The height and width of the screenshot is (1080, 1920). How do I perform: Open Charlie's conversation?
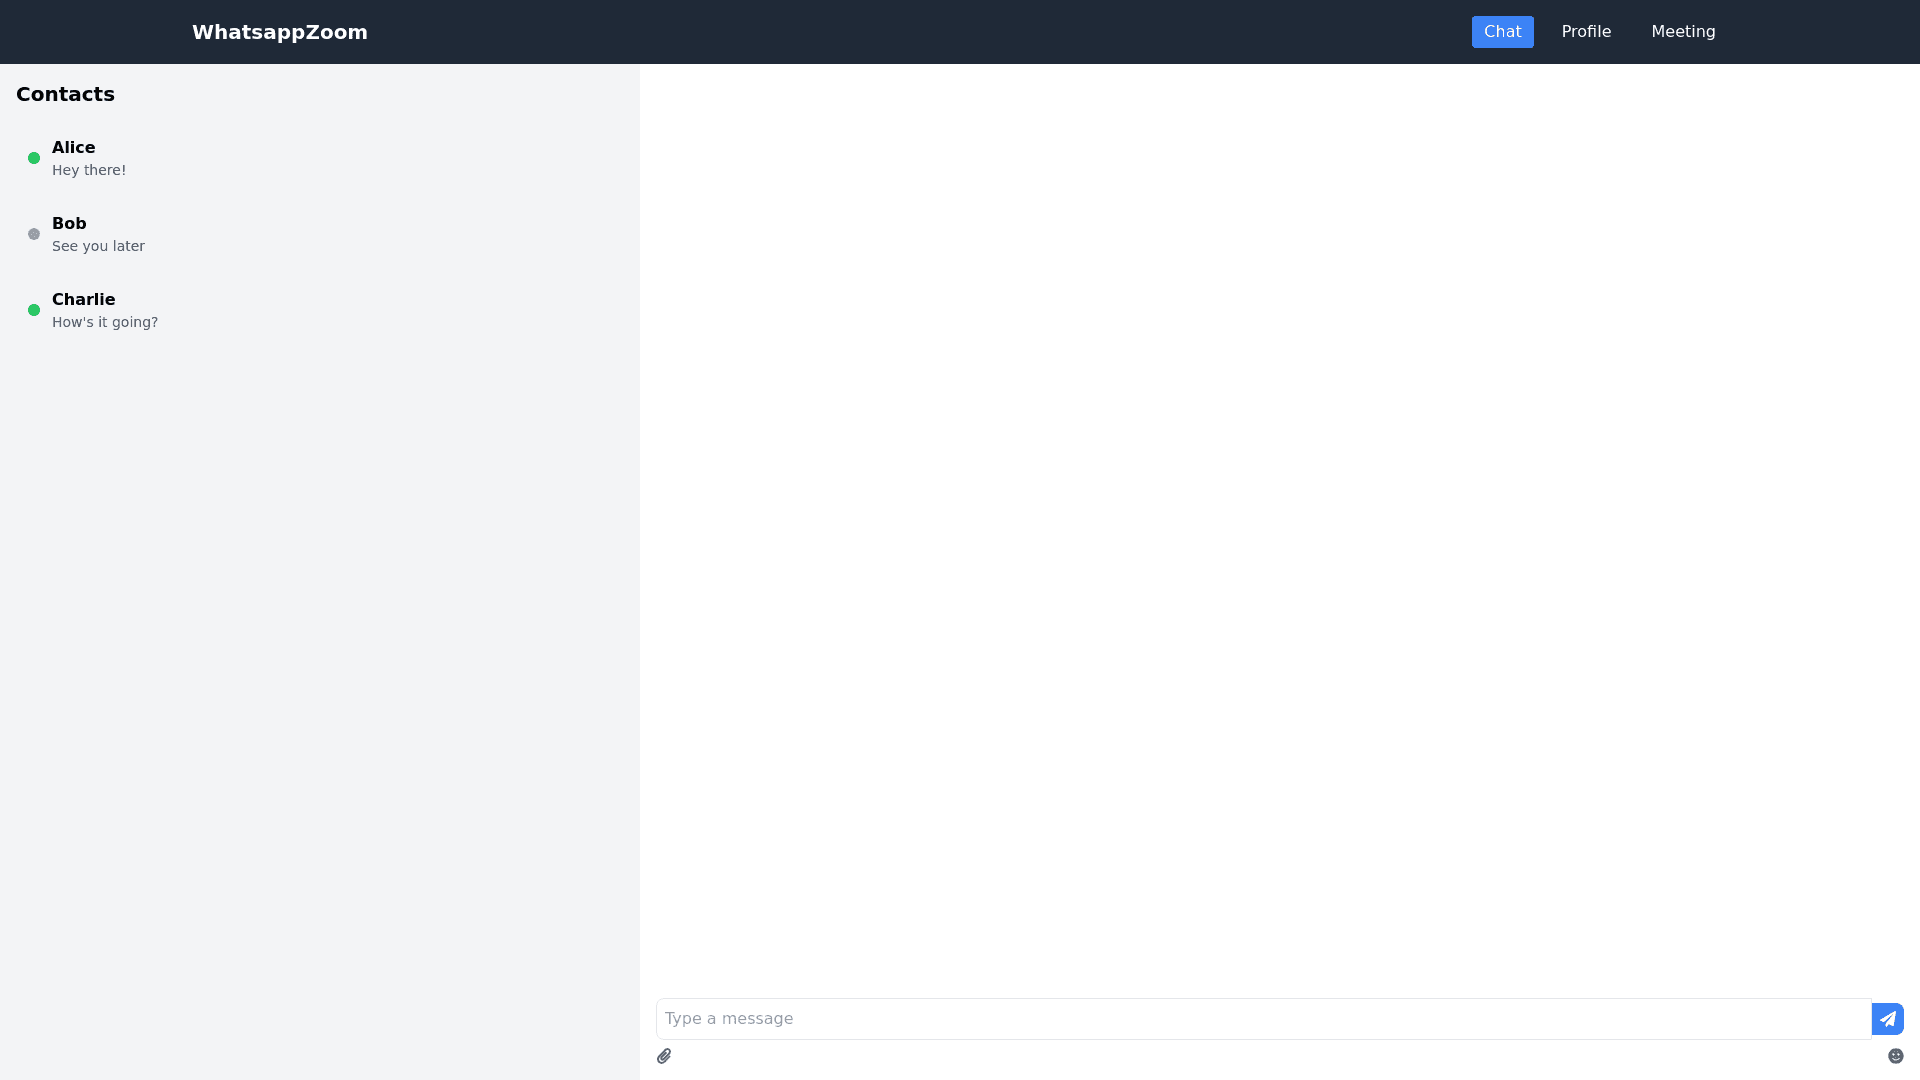click(x=84, y=300)
